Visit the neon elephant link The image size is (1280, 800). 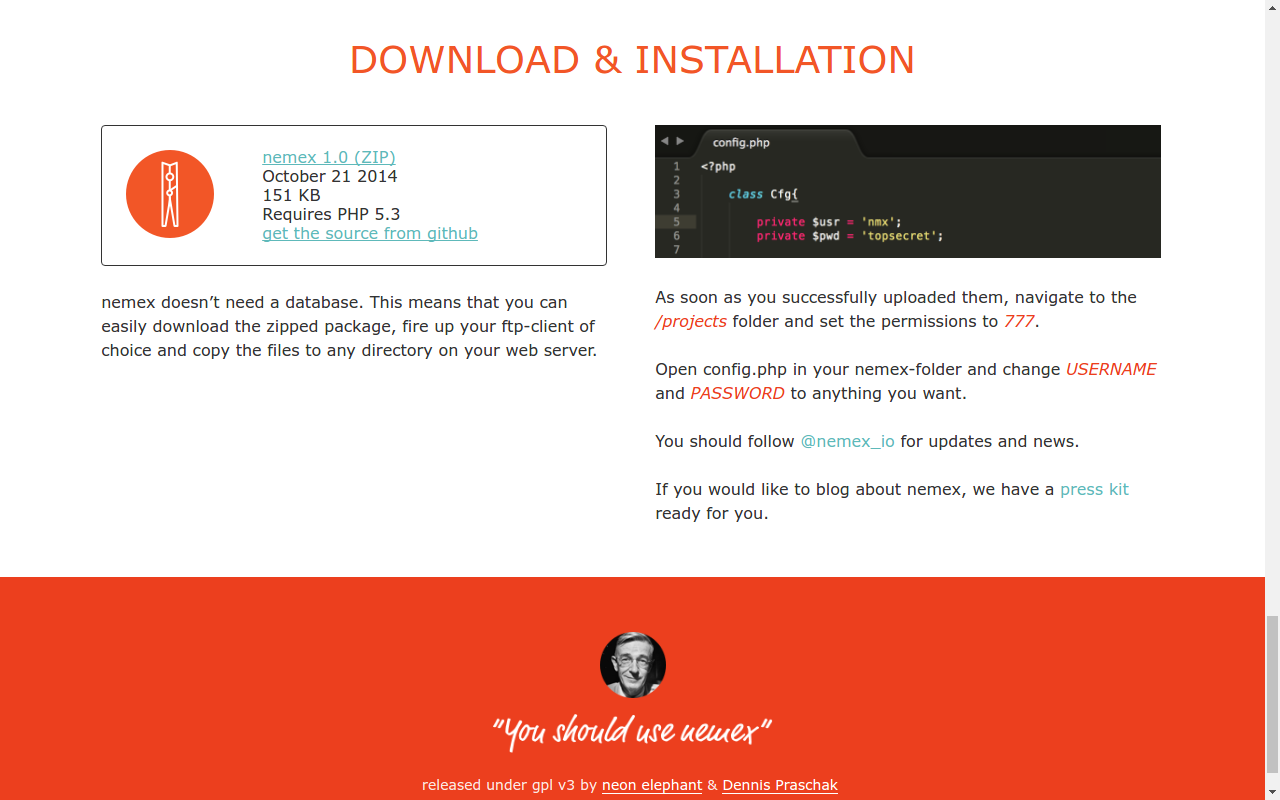coord(651,785)
